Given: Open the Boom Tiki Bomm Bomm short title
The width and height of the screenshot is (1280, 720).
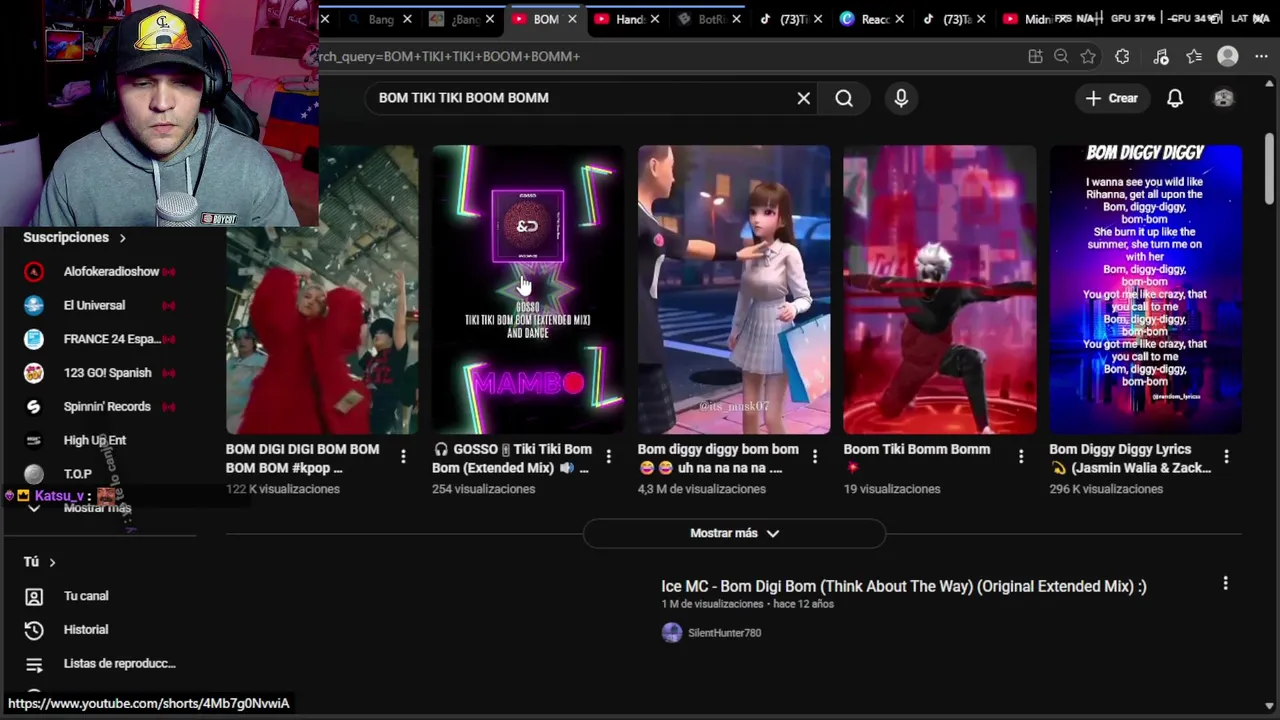Looking at the screenshot, I should click(x=917, y=450).
